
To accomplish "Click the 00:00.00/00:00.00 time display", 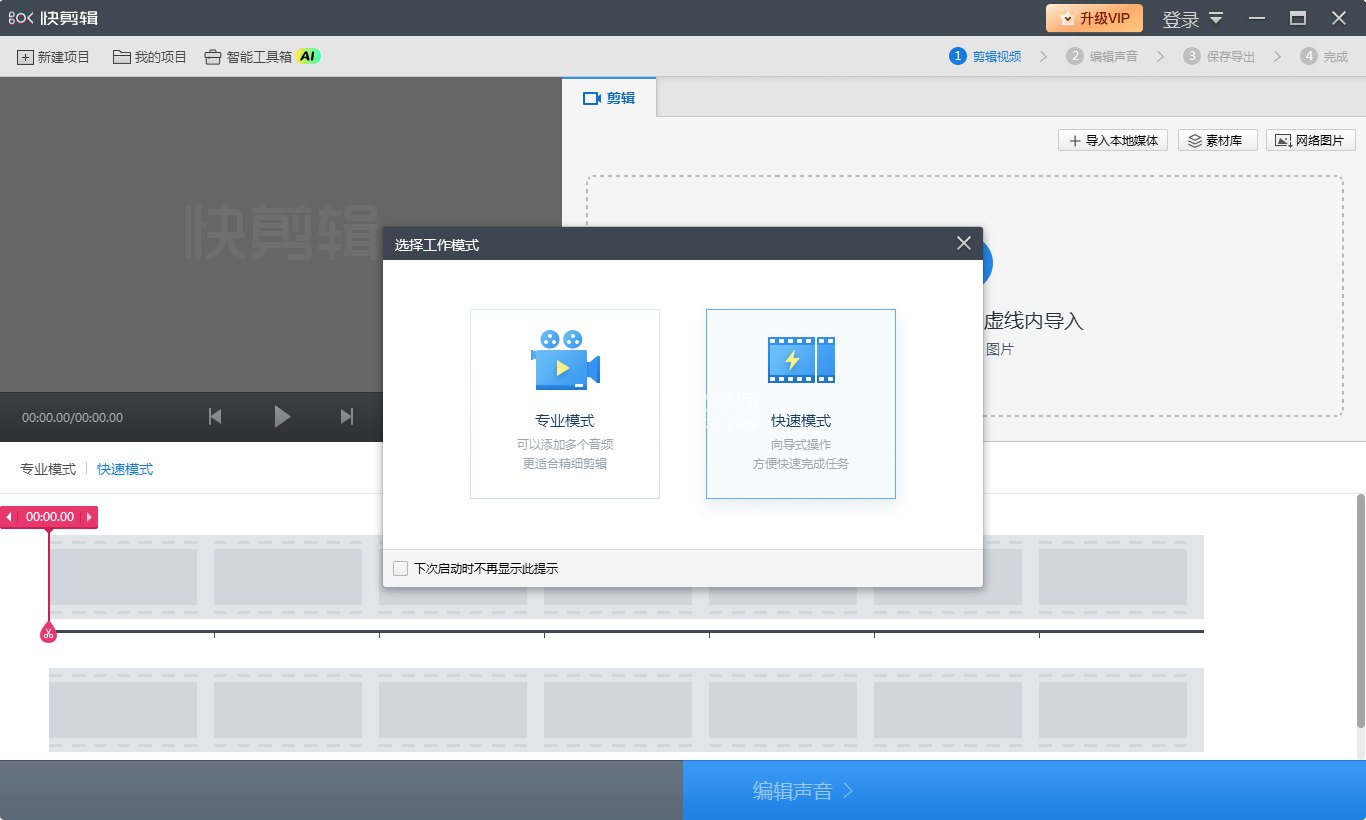I will 72,418.
